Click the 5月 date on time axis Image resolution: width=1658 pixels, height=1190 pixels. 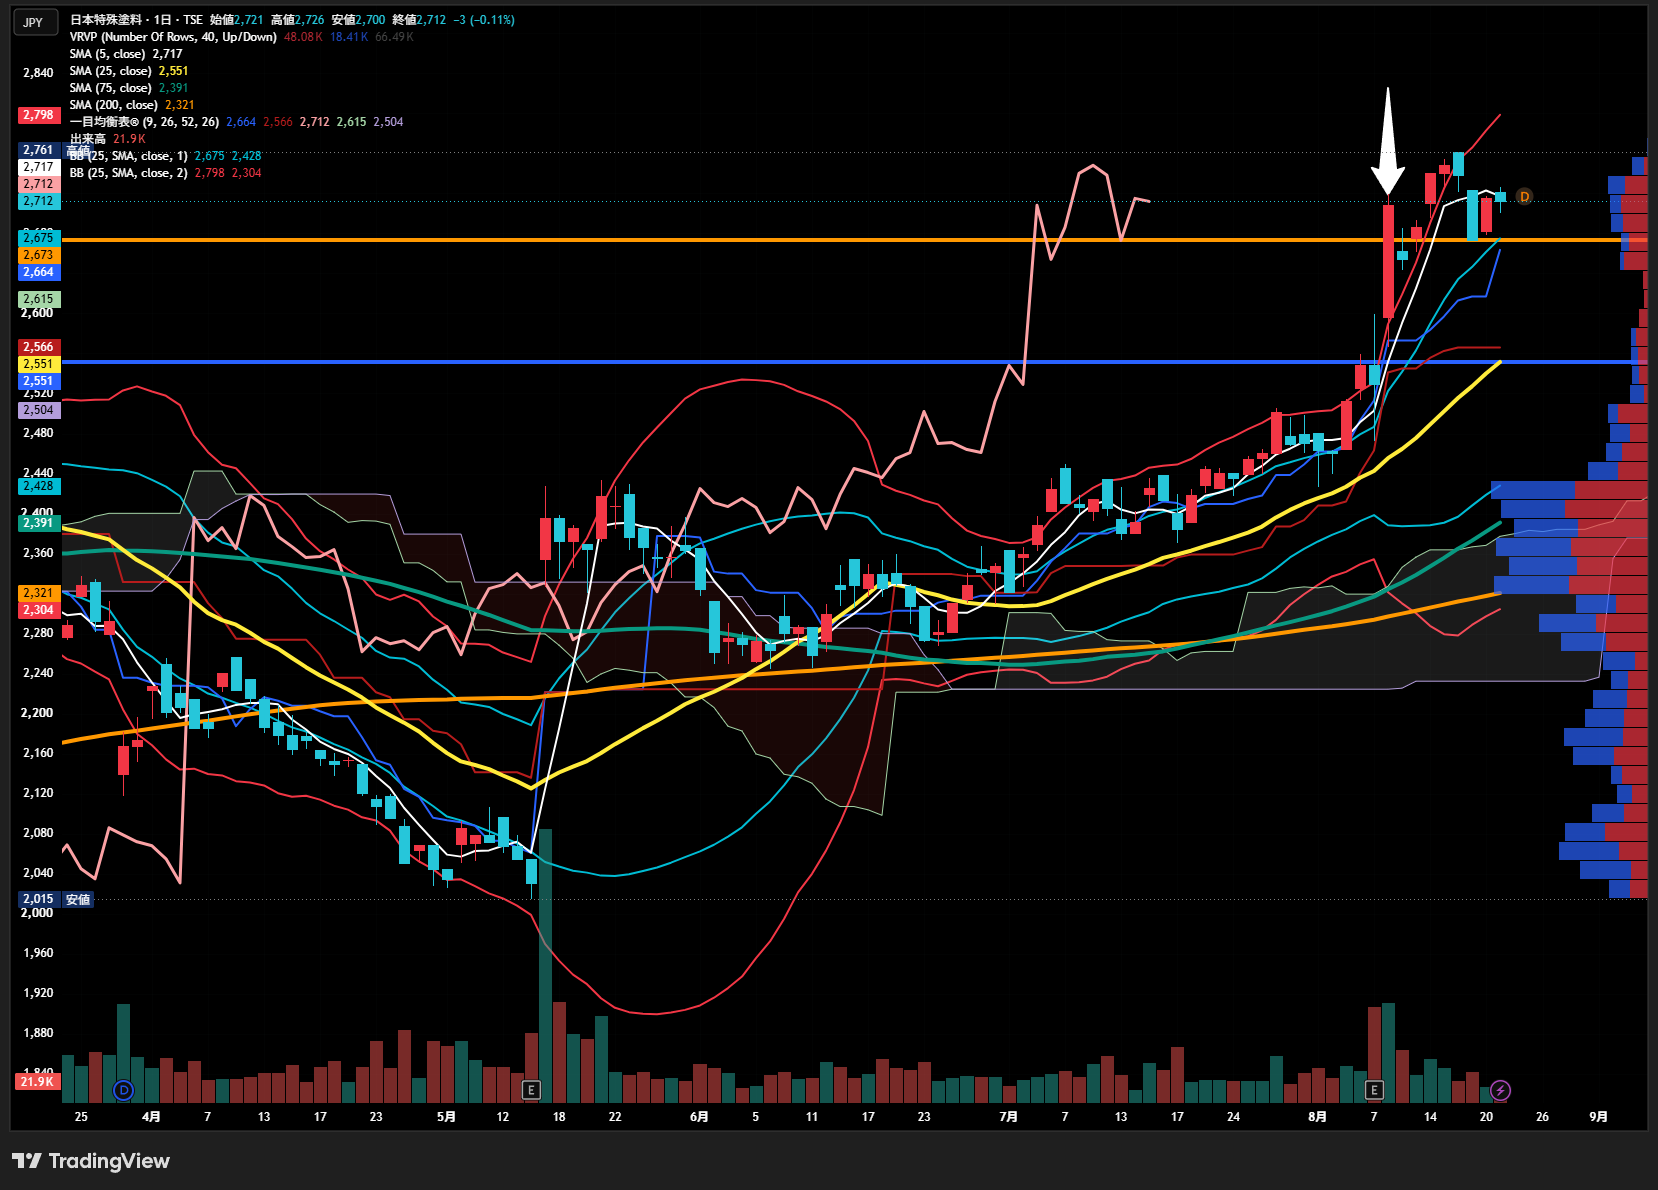[x=446, y=1117]
